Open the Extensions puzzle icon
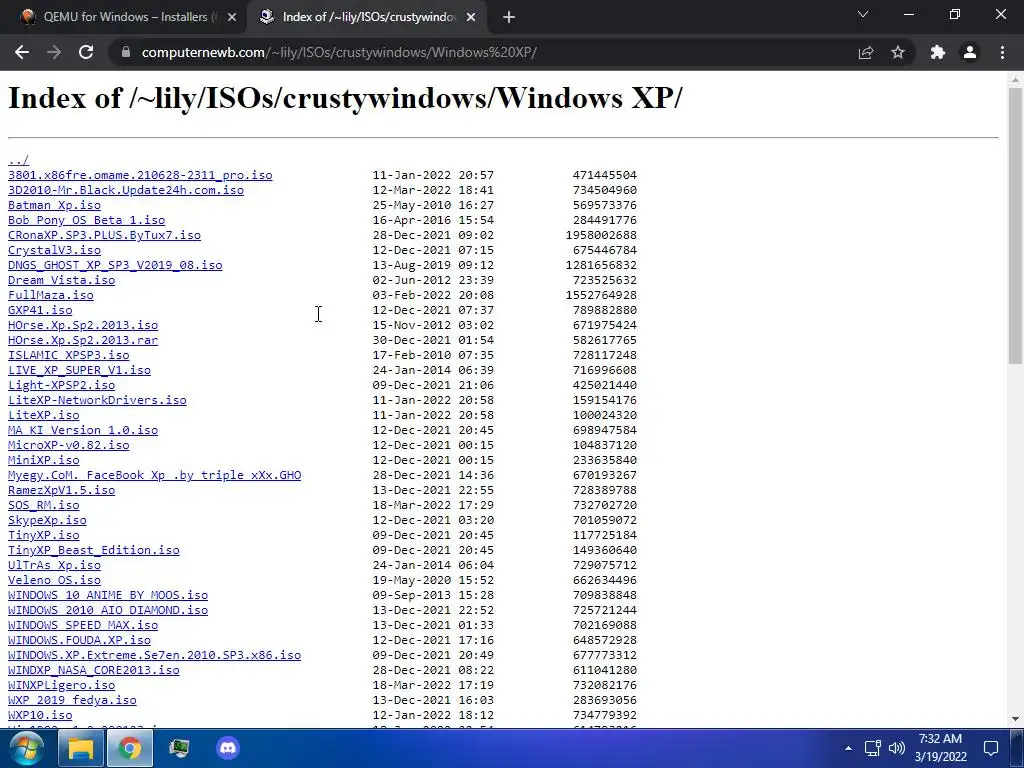Viewport: 1024px width, 768px height. [938, 52]
